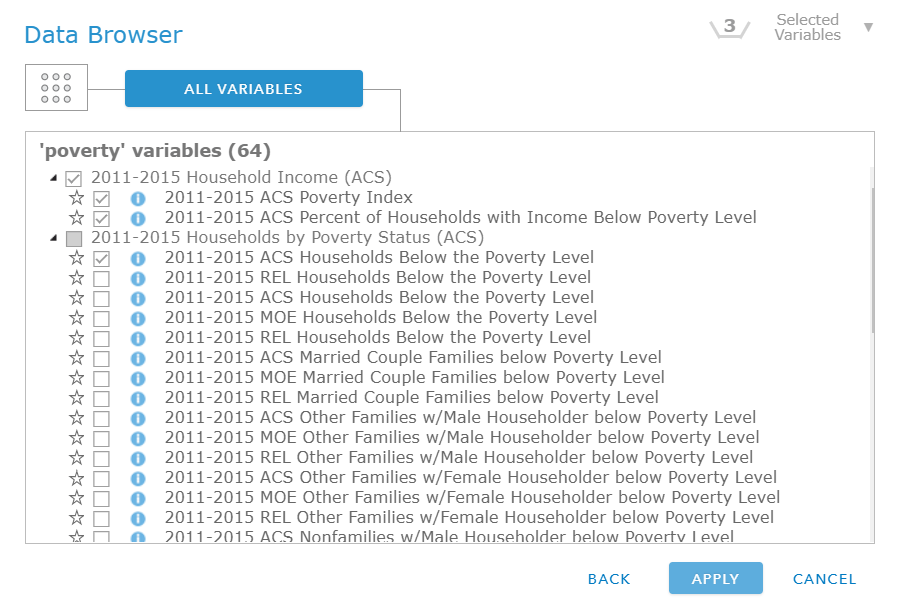
Task: Open the categories grid view
Action: pos(56,88)
